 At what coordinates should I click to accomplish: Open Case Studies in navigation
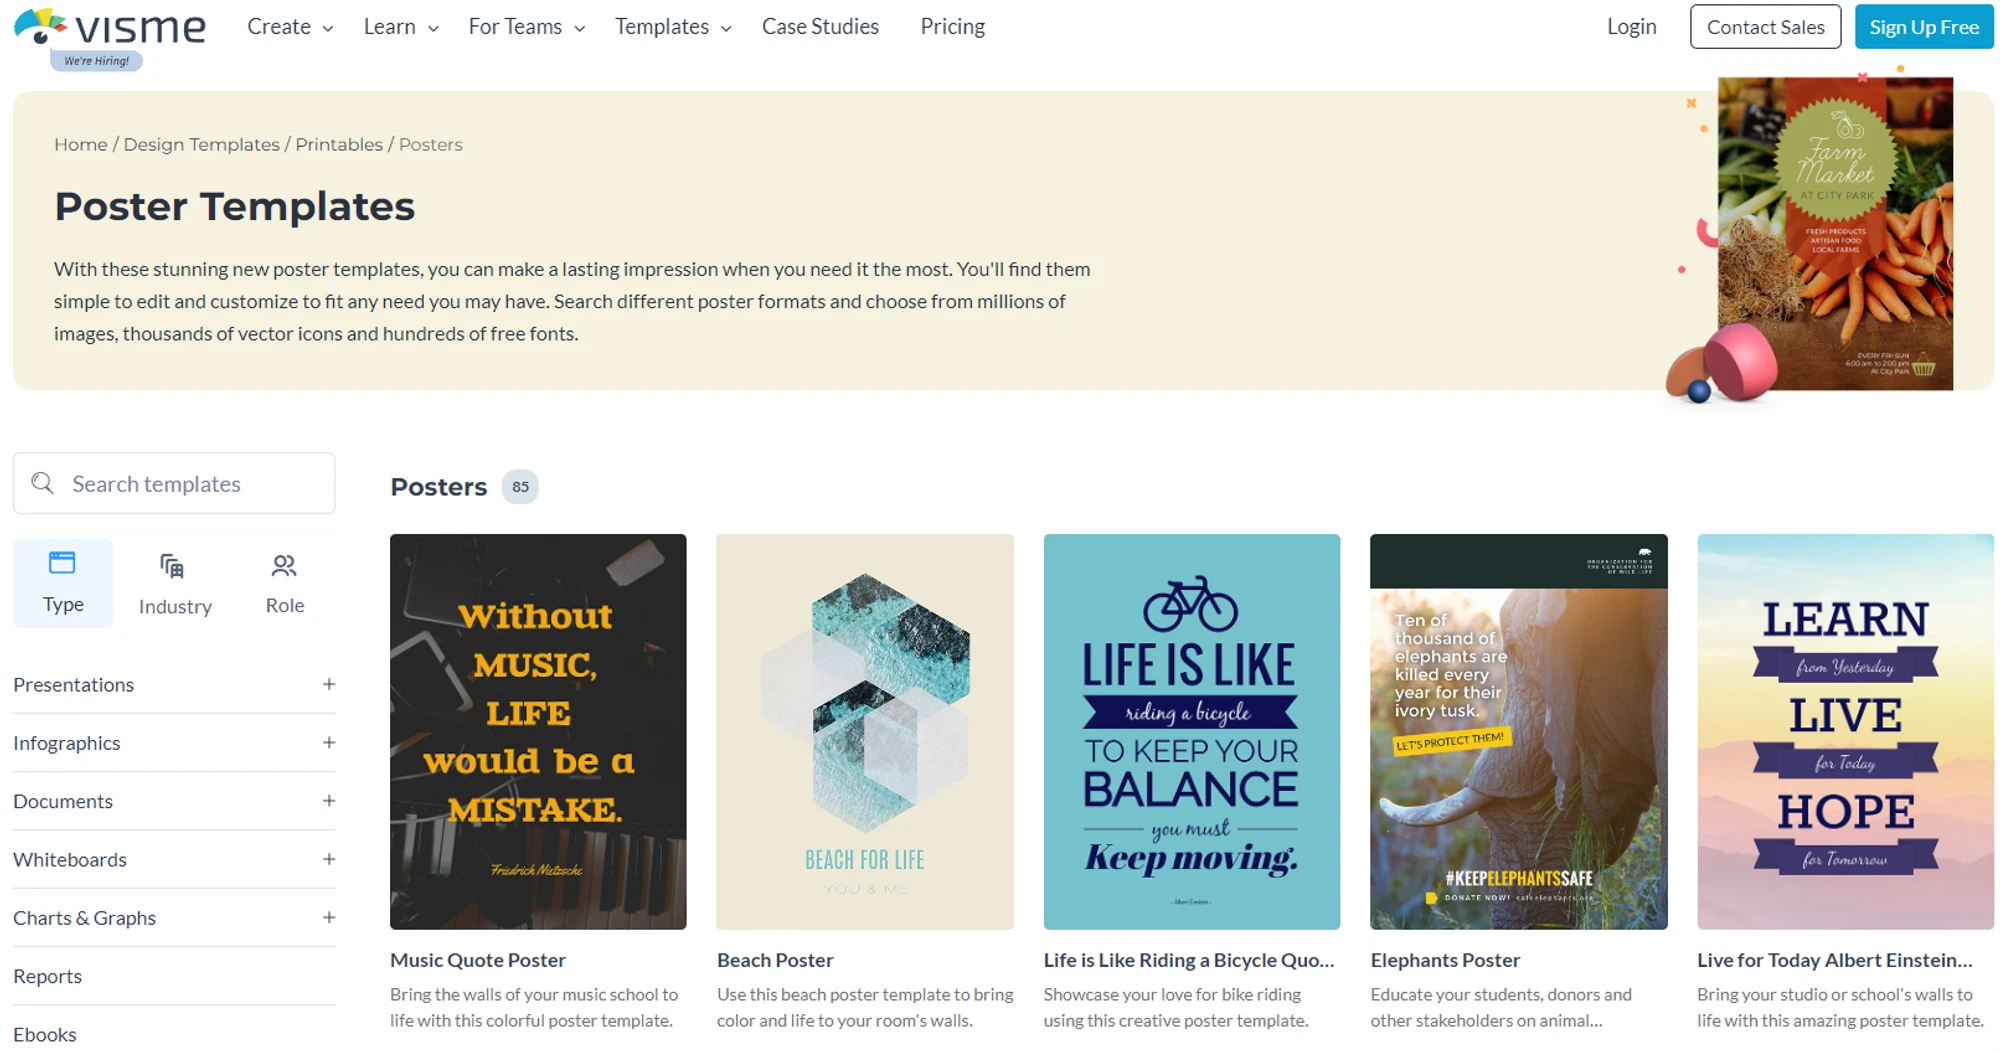[820, 27]
